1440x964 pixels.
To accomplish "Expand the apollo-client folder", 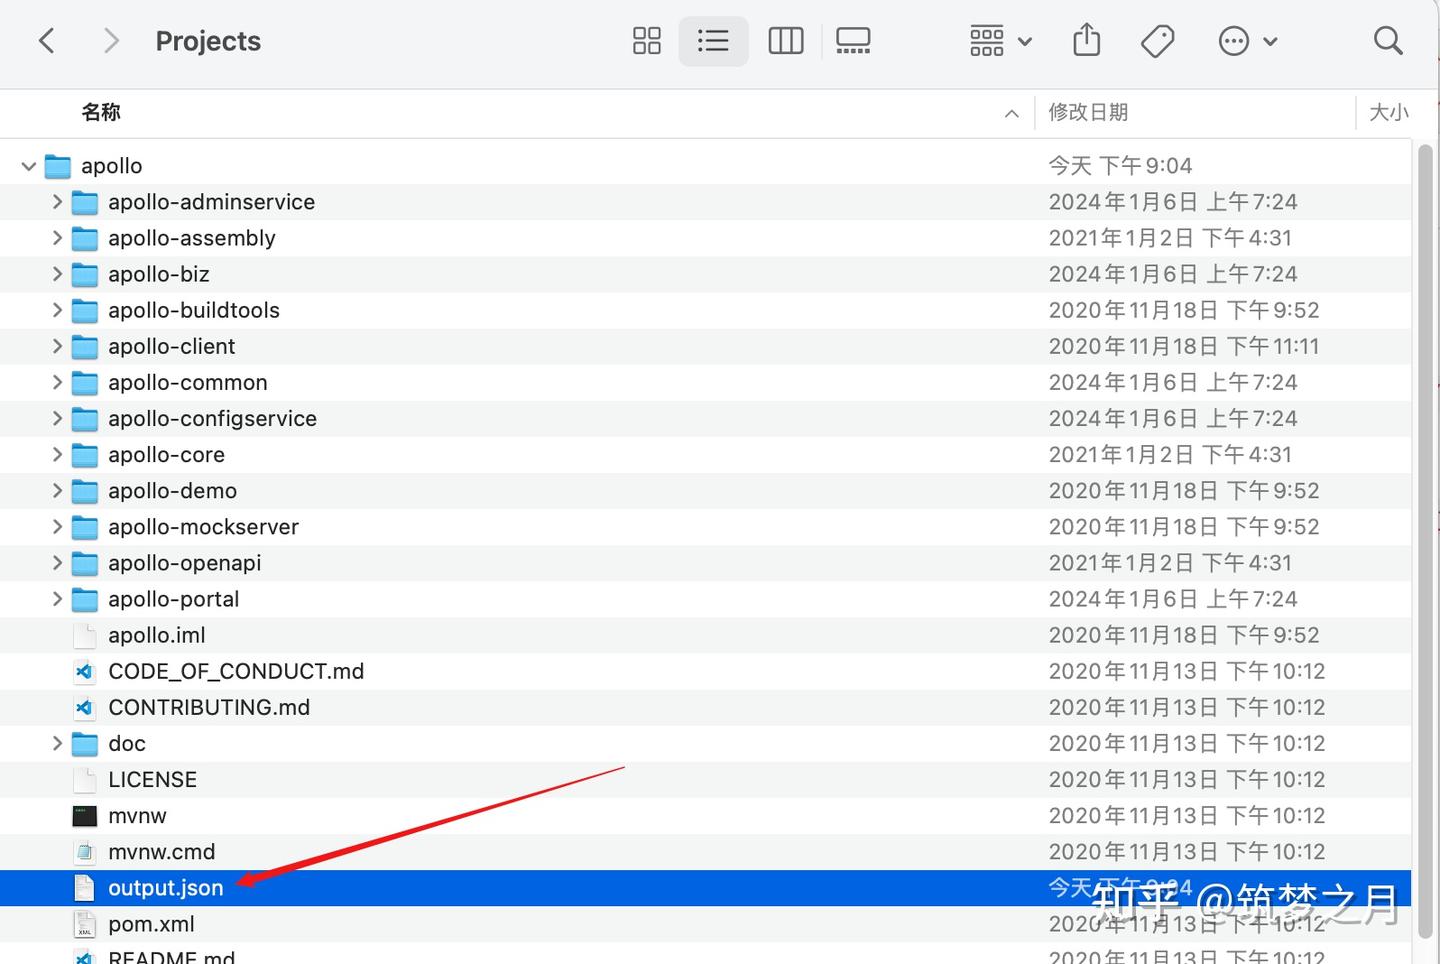I will (x=58, y=346).
